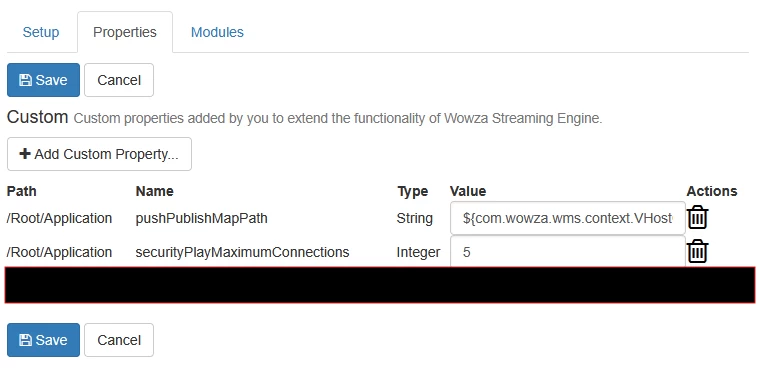Click the floppy disk icon on bottom Save
This screenshot has width=759, height=386.
25,340
